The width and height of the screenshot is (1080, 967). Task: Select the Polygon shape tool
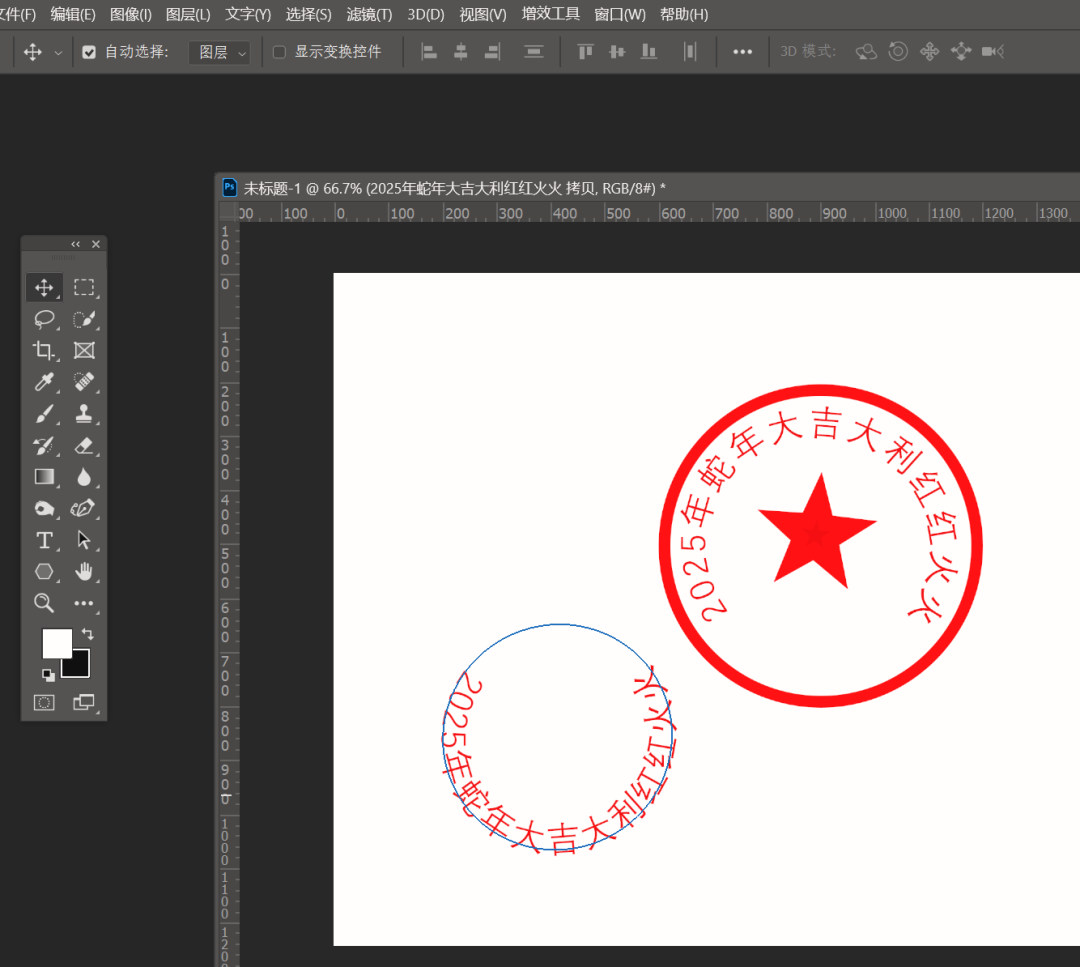click(44, 572)
